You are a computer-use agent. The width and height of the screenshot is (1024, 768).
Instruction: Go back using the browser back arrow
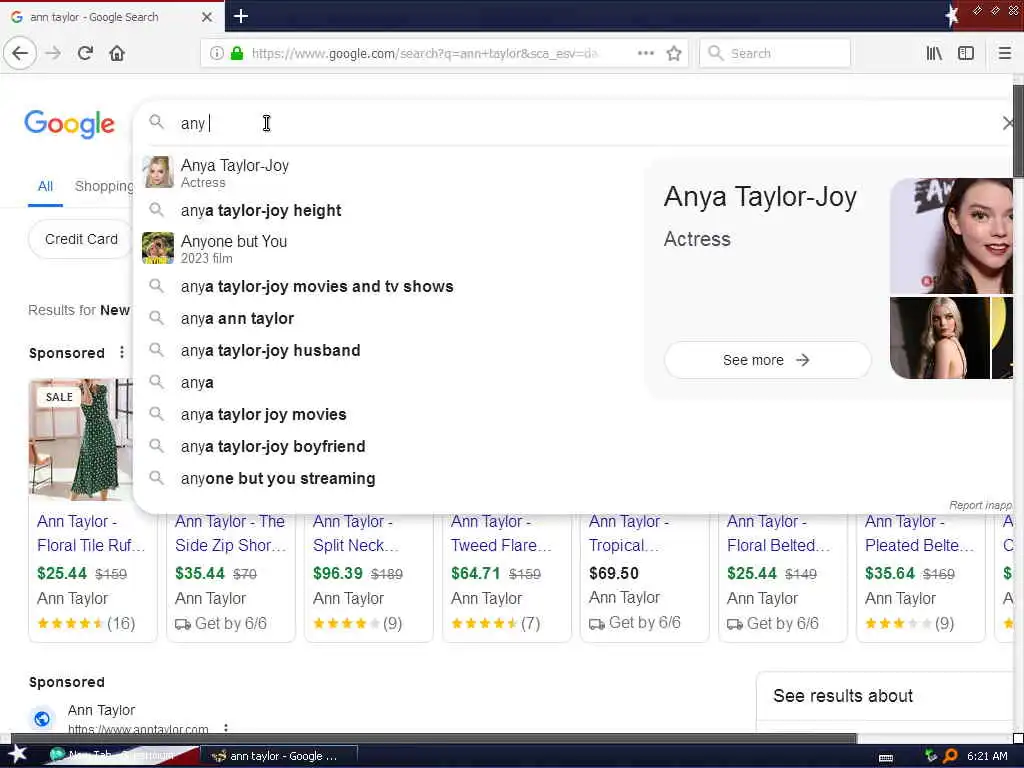20,53
